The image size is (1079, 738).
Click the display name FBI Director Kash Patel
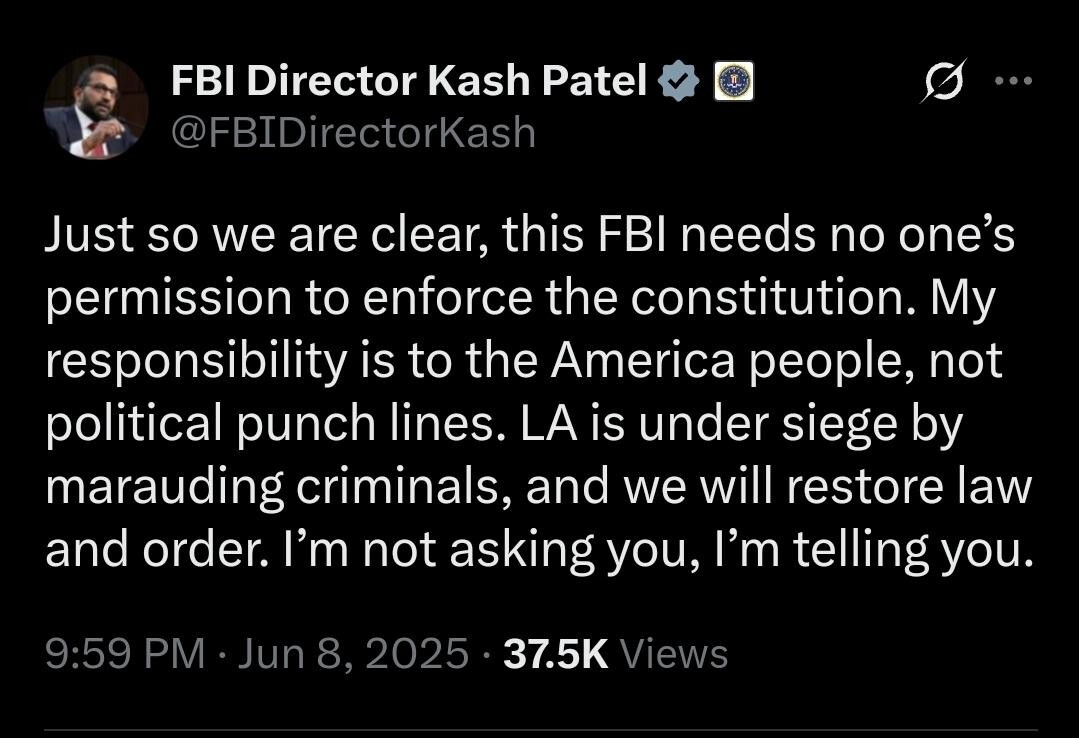pyautogui.click(x=410, y=82)
